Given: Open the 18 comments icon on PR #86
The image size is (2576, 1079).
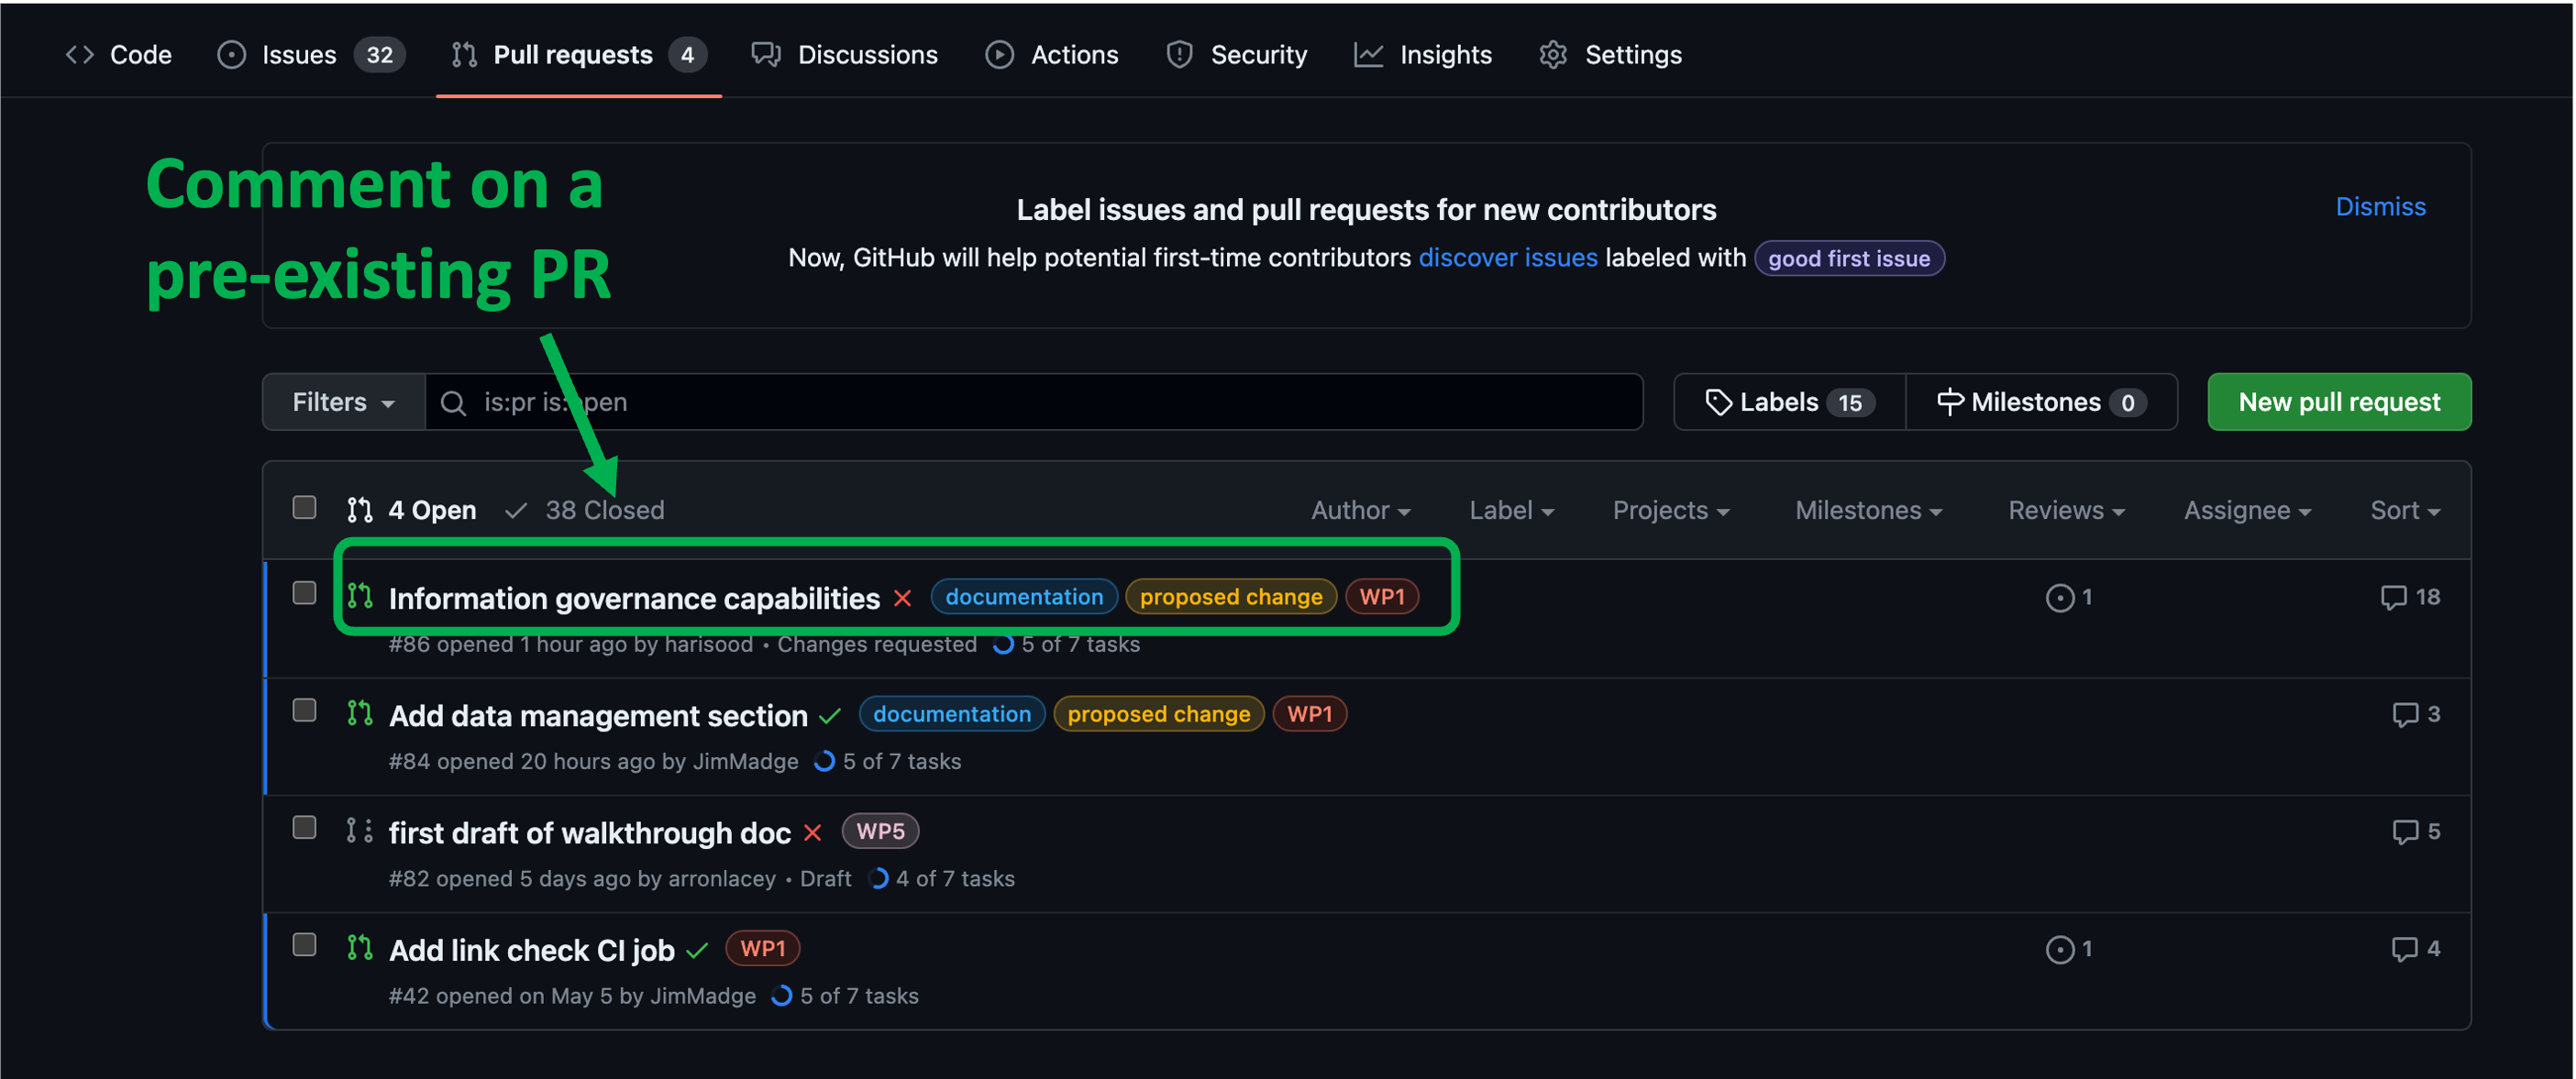Looking at the screenshot, I should [x=2410, y=598].
